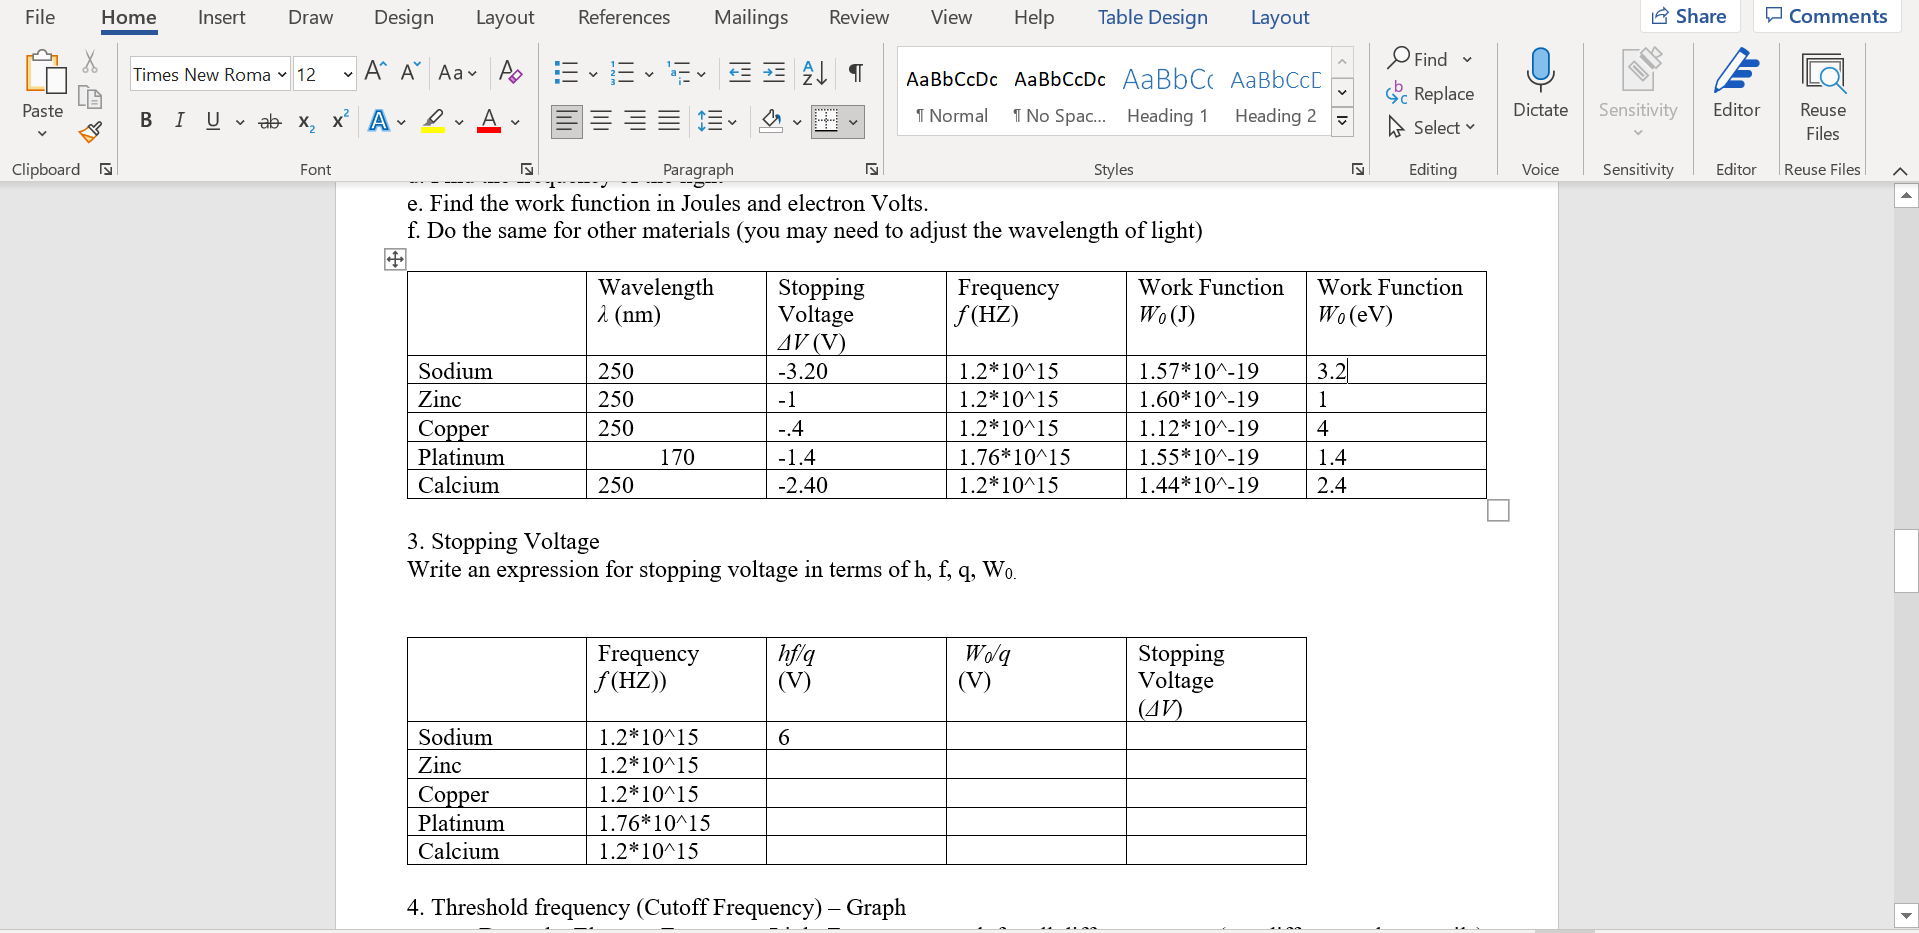Open the Editor pane
Viewport: 1919px width, 933px height.
(x=1736, y=84)
